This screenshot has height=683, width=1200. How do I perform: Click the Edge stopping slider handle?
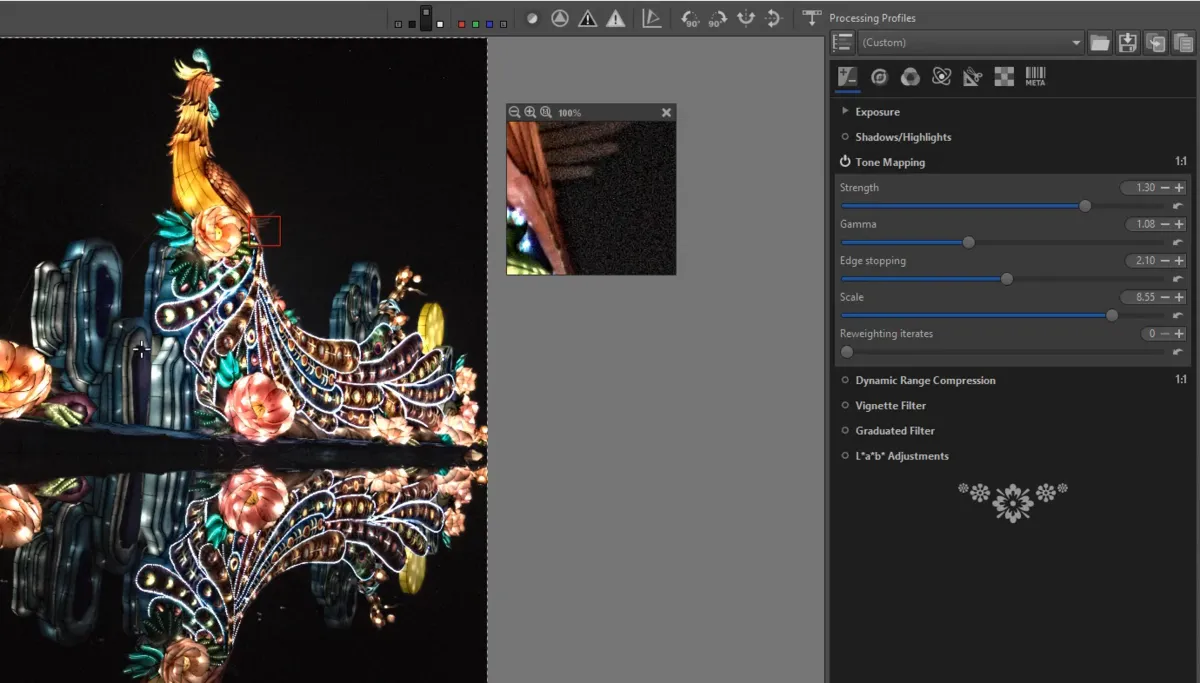1006,278
